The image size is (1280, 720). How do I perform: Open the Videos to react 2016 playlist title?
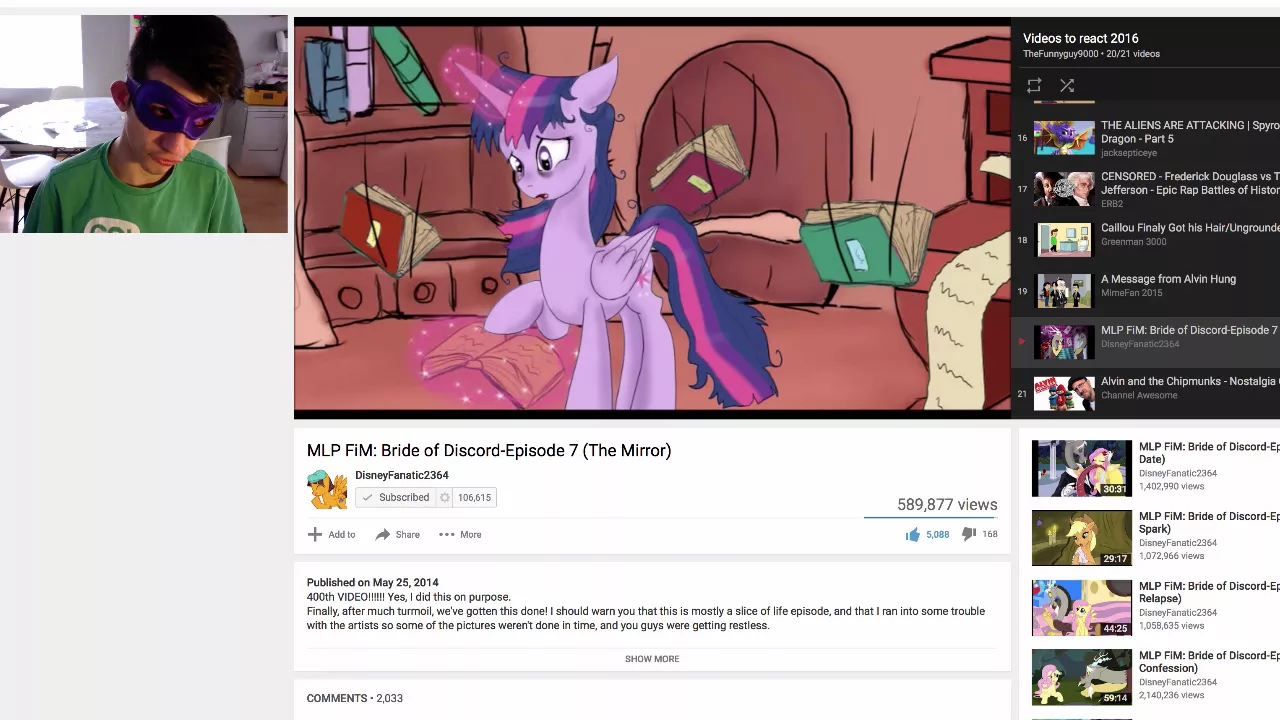pyautogui.click(x=1081, y=38)
